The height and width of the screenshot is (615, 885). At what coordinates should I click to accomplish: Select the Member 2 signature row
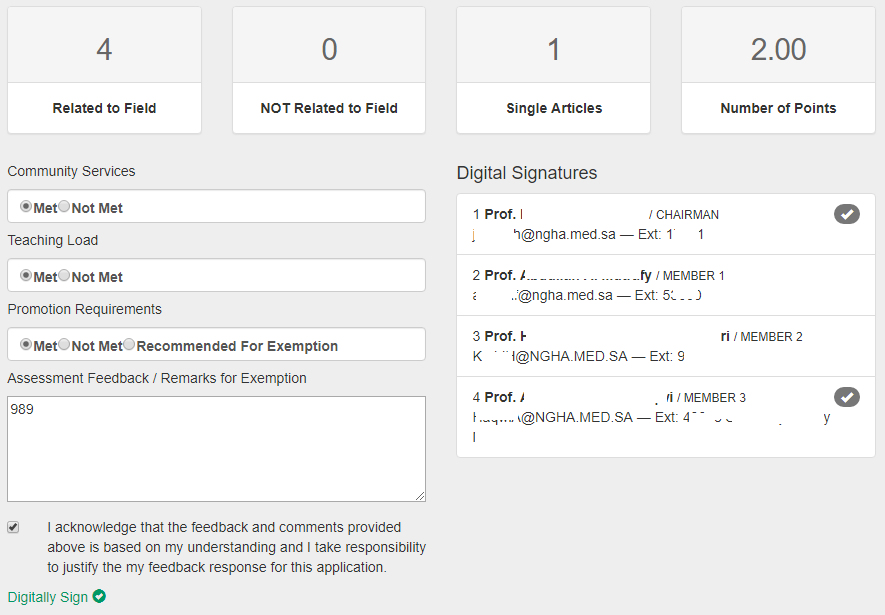666,346
